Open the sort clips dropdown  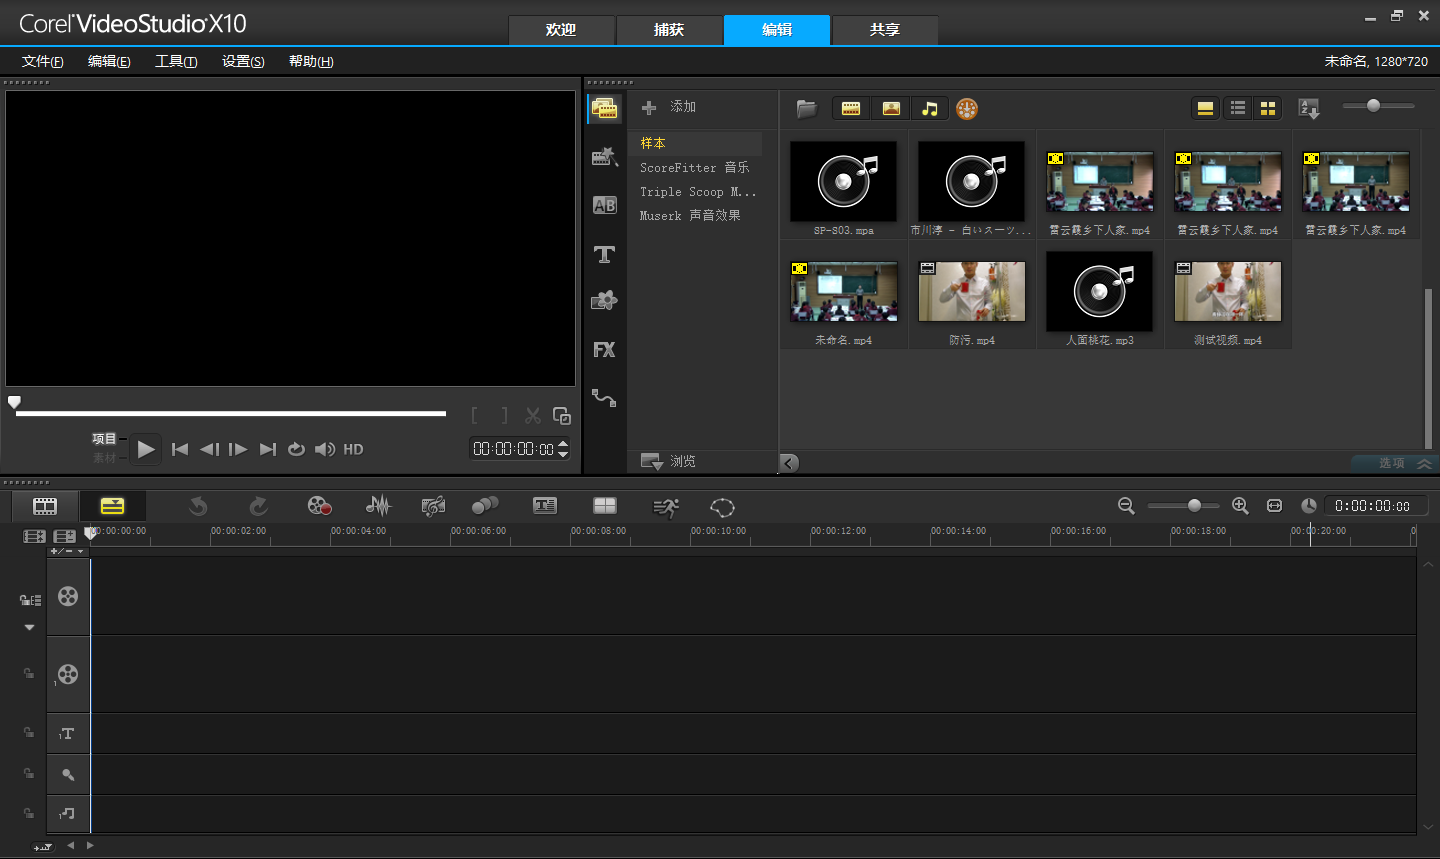point(1309,108)
